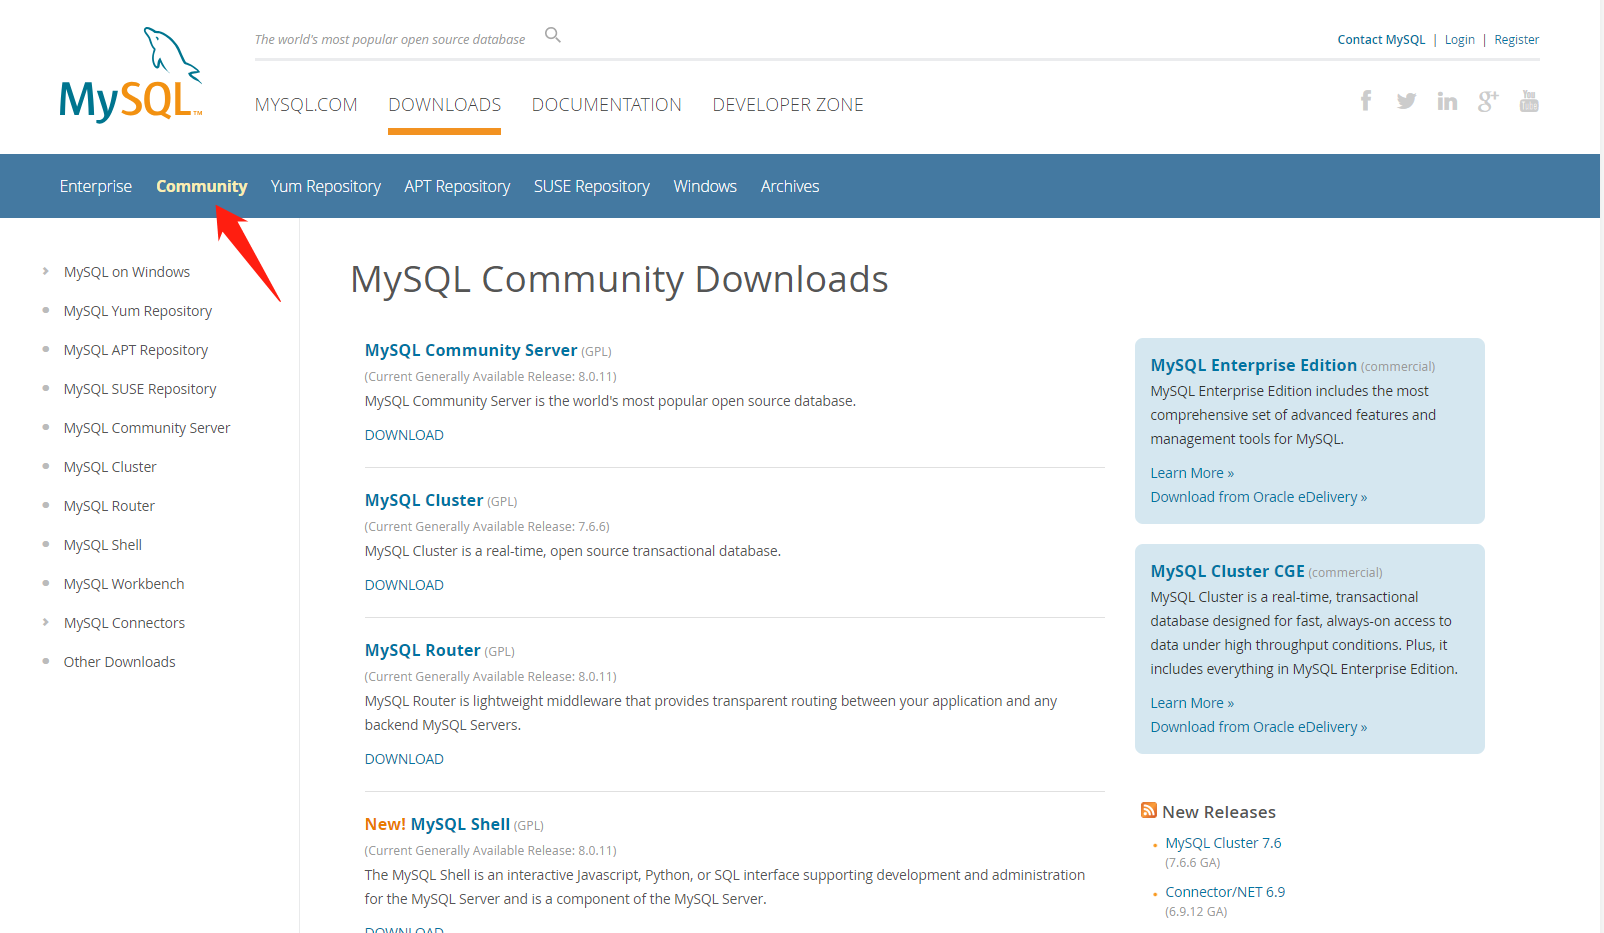Switch to Enterprise submenu item
Screen dimensions: 1604x933
96,186
